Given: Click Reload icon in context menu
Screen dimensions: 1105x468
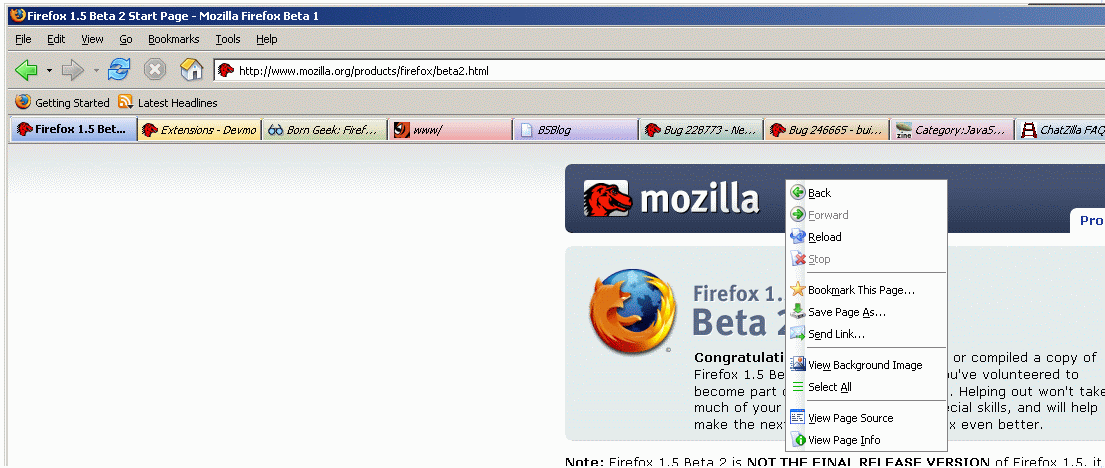Looking at the screenshot, I should tap(798, 237).
